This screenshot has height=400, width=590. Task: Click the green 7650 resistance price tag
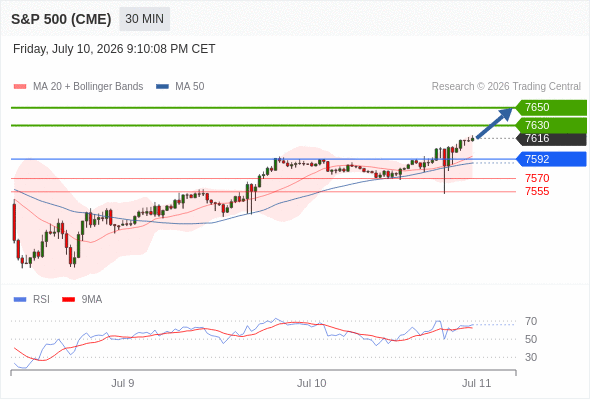click(551, 107)
